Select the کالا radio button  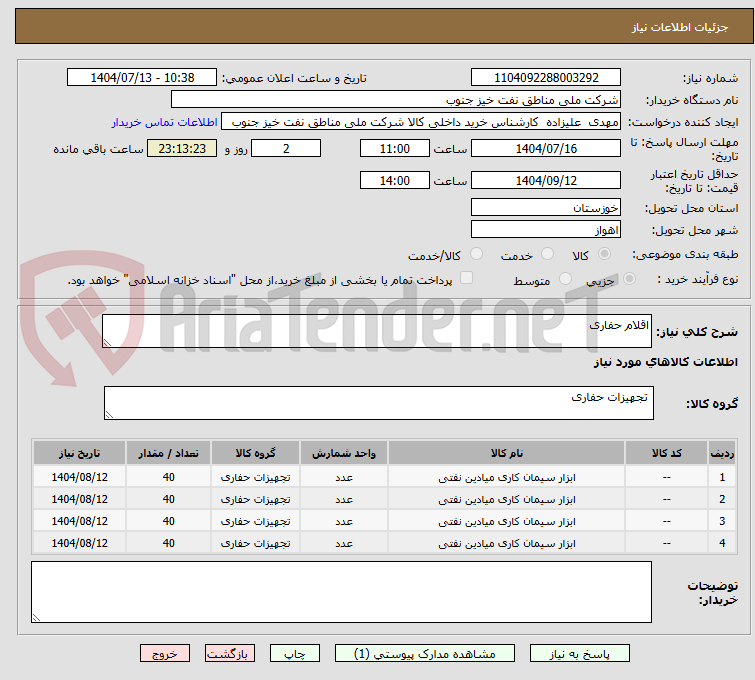point(604,254)
